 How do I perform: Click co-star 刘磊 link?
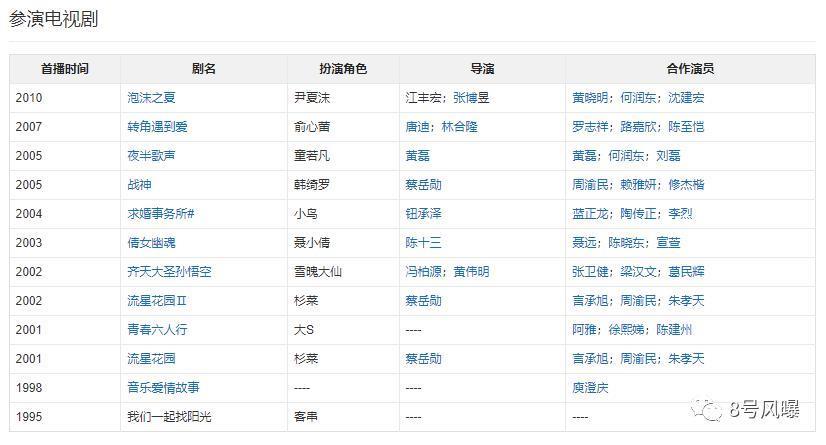point(668,155)
